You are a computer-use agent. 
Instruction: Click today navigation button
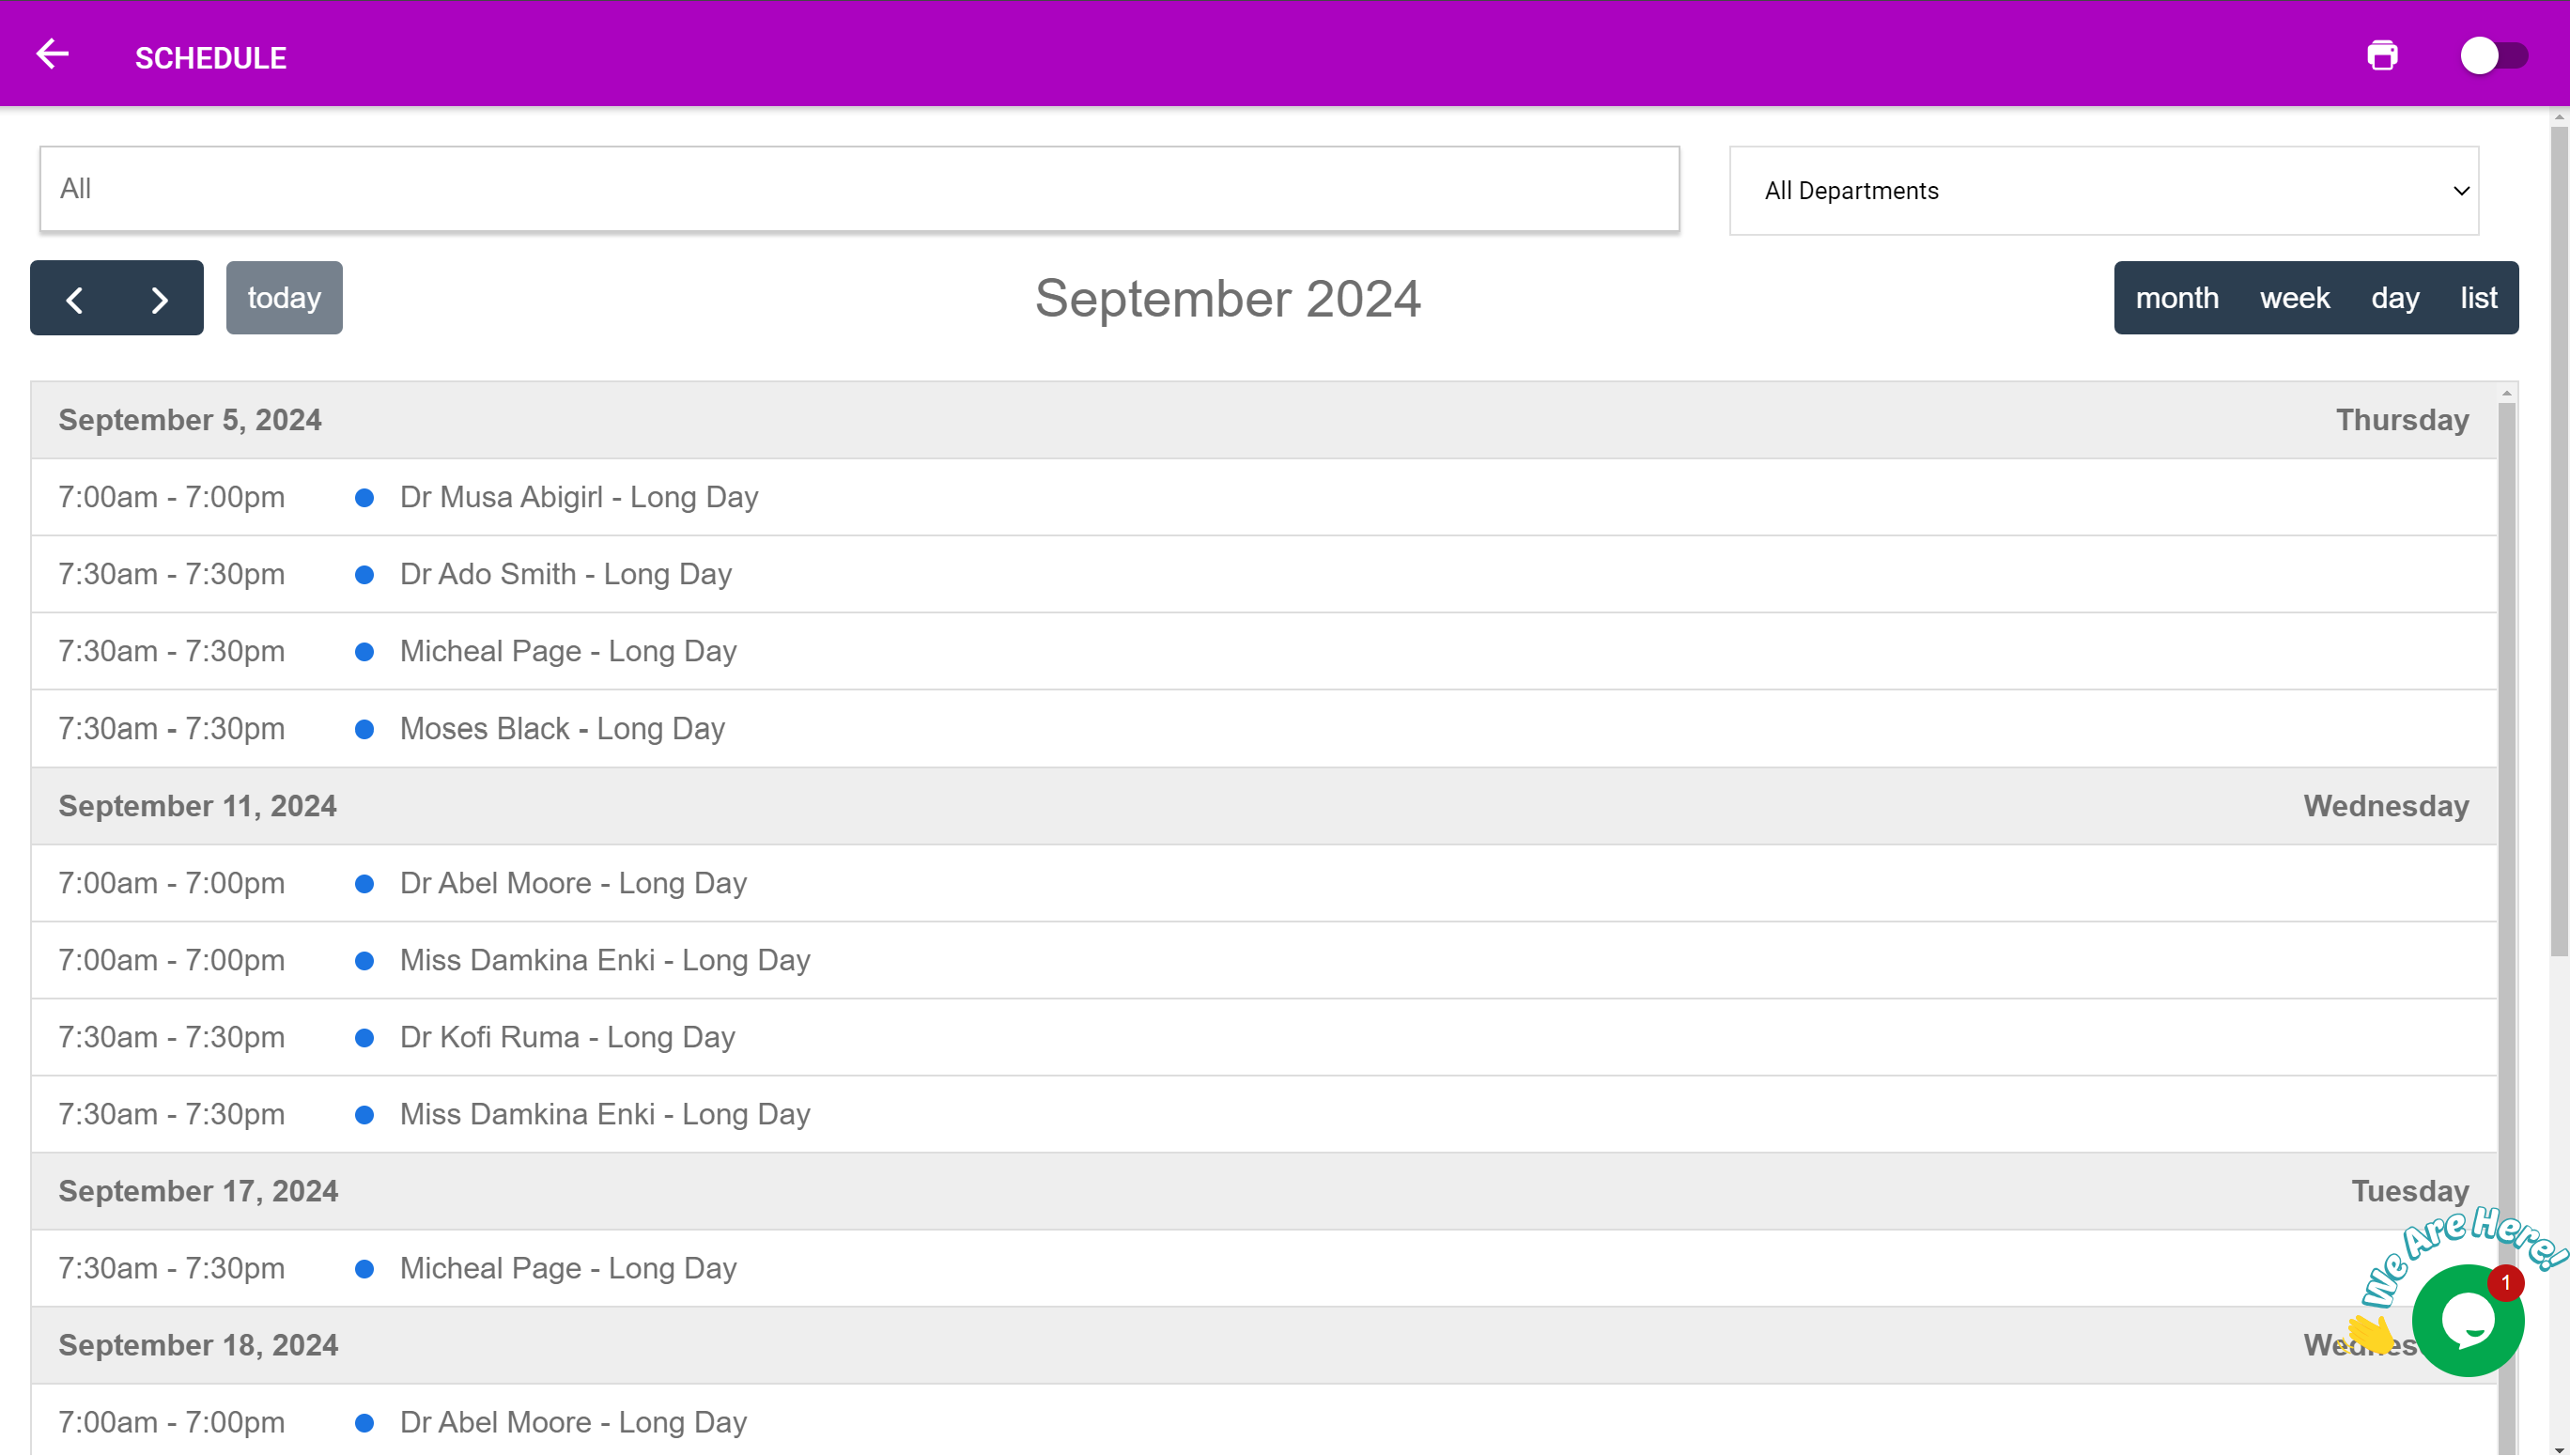283,297
